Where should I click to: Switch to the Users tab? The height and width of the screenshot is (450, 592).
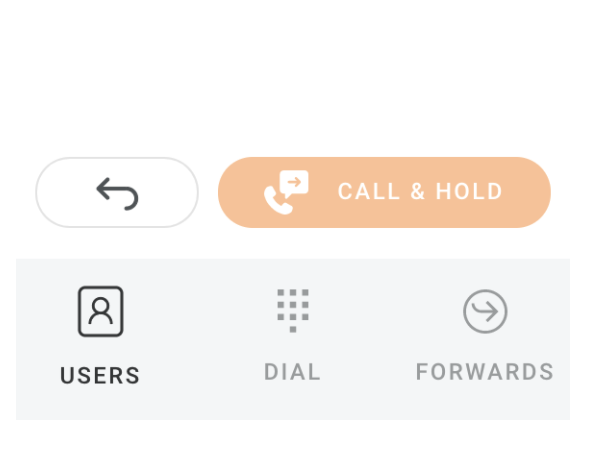click(x=100, y=336)
